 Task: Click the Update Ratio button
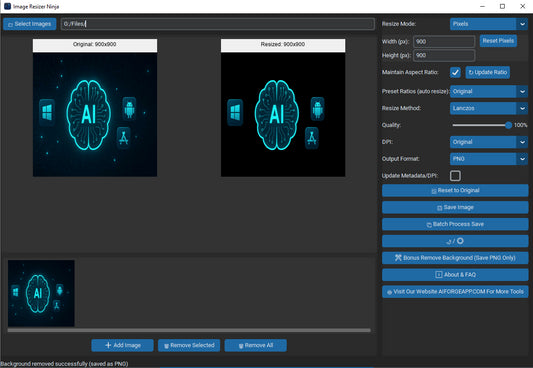pyautogui.click(x=487, y=72)
